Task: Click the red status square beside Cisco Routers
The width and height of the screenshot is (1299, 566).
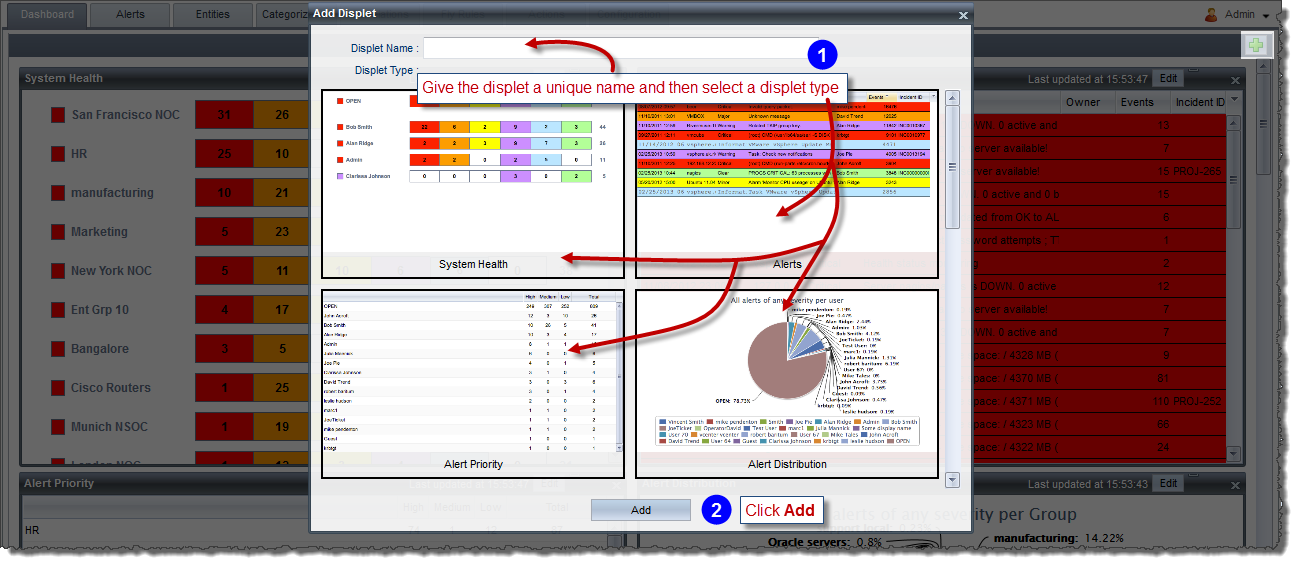Action: point(58,388)
